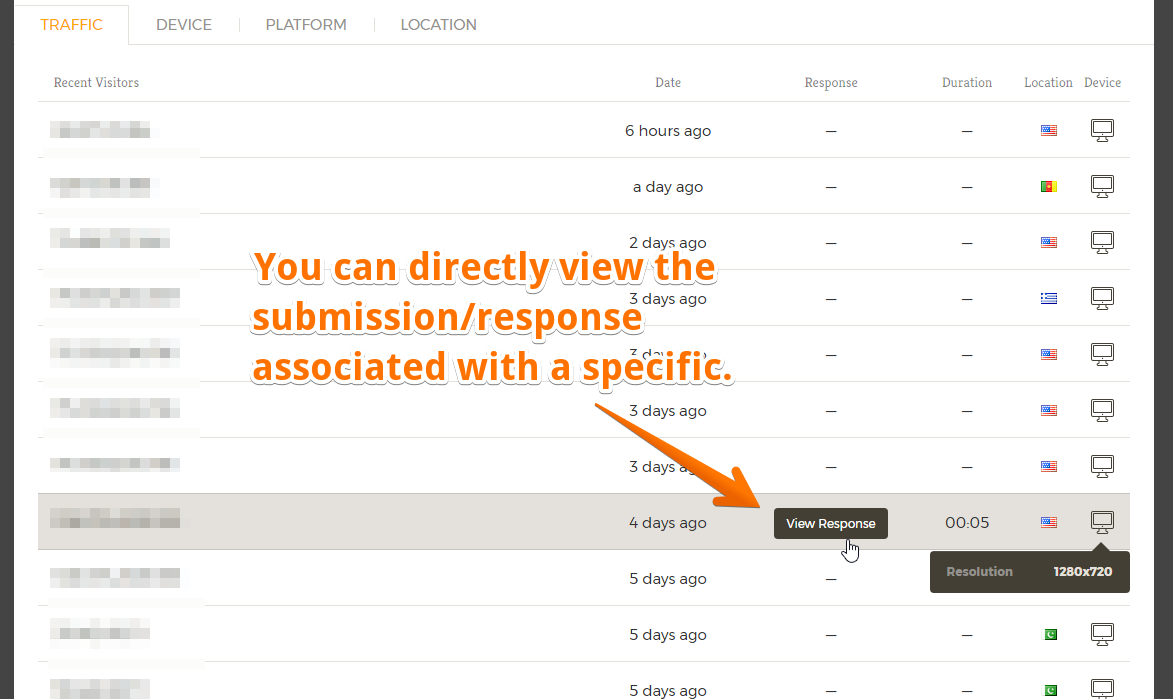The width and height of the screenshot is (1173, 699).
Task: Click the View Response button
Action: (830, 523)
